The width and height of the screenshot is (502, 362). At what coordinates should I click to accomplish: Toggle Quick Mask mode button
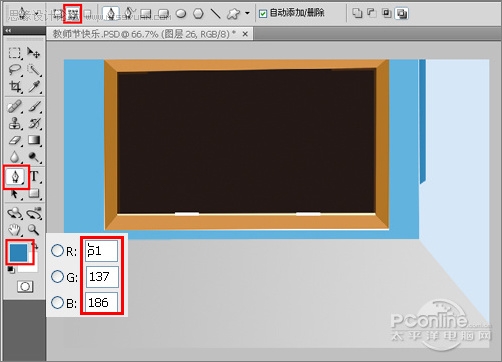(25, 287)
